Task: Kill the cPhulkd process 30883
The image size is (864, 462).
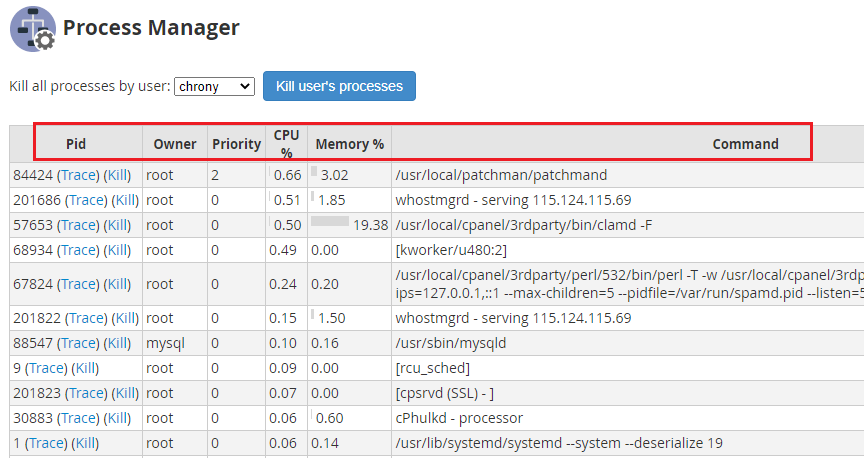Action: pos(118,418)
